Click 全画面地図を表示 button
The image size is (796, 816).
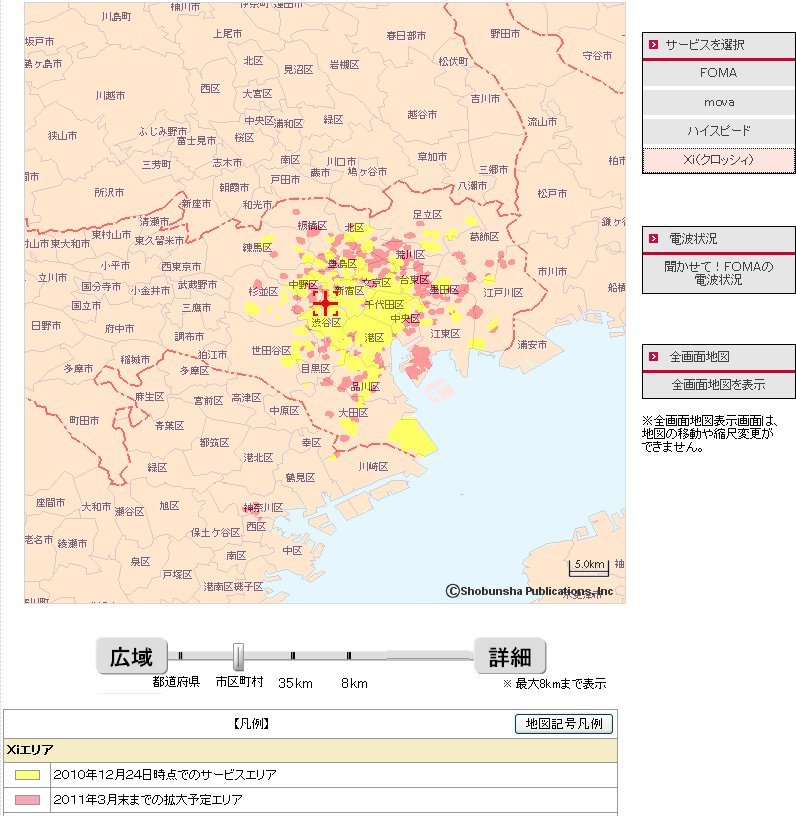(718, 385)
